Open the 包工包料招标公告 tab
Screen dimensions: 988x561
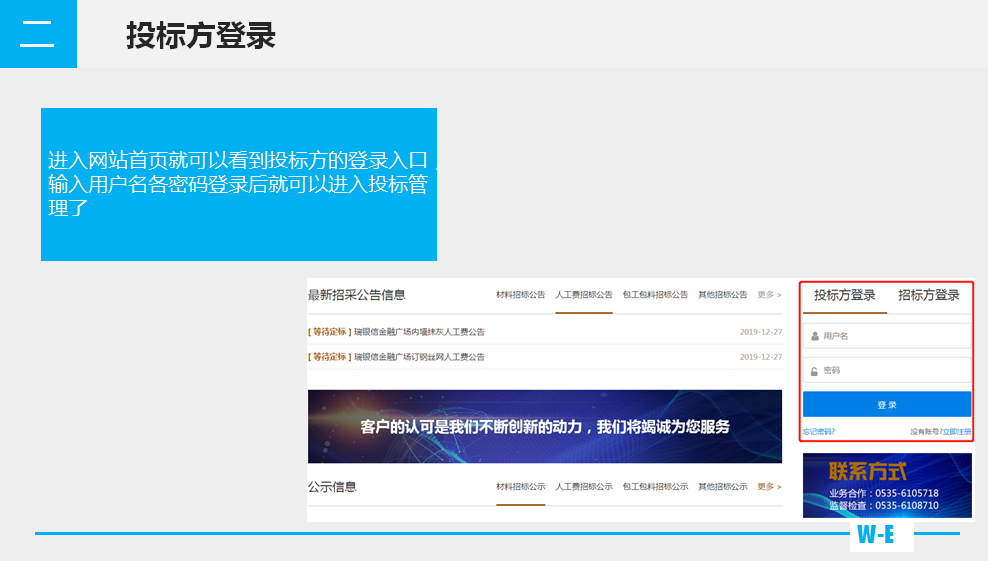[x=655, y=295]
